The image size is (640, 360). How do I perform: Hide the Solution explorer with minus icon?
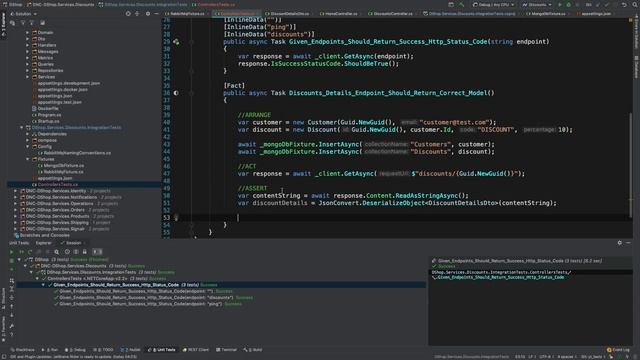[156, 13]
